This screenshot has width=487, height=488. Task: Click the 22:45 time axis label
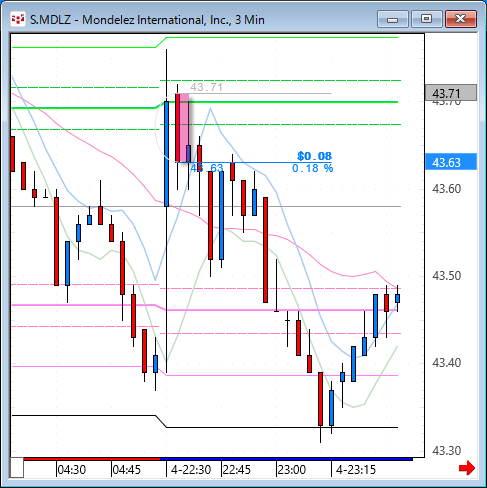[x=237, y=470]
